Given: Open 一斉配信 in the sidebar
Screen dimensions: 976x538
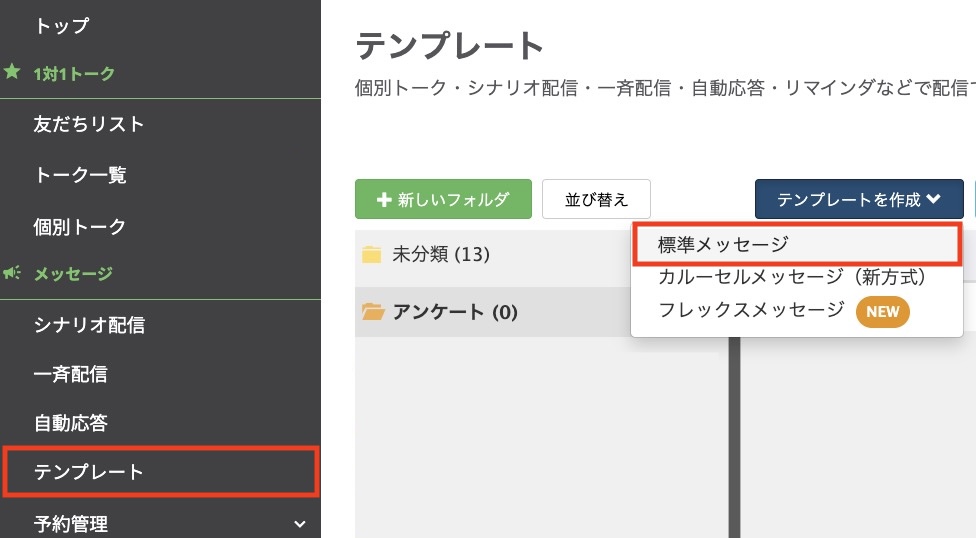Looking at the screenshot, I should (x=71, y=375).
